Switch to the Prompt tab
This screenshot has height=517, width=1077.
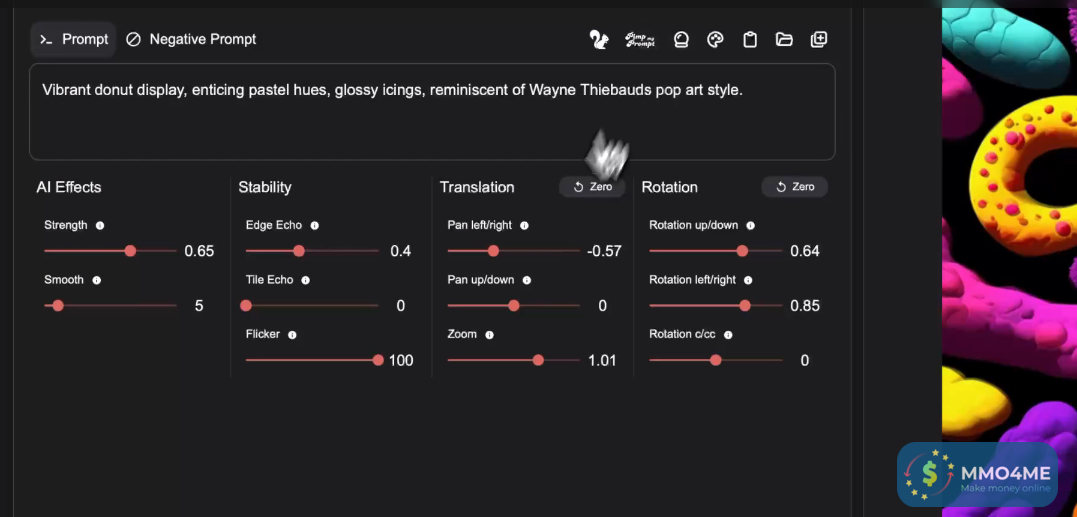coord(73,39)
